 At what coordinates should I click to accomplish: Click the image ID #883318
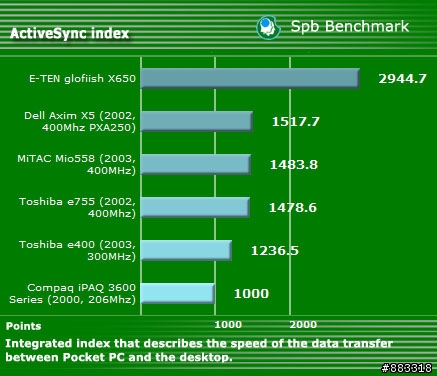pos(407,368)
